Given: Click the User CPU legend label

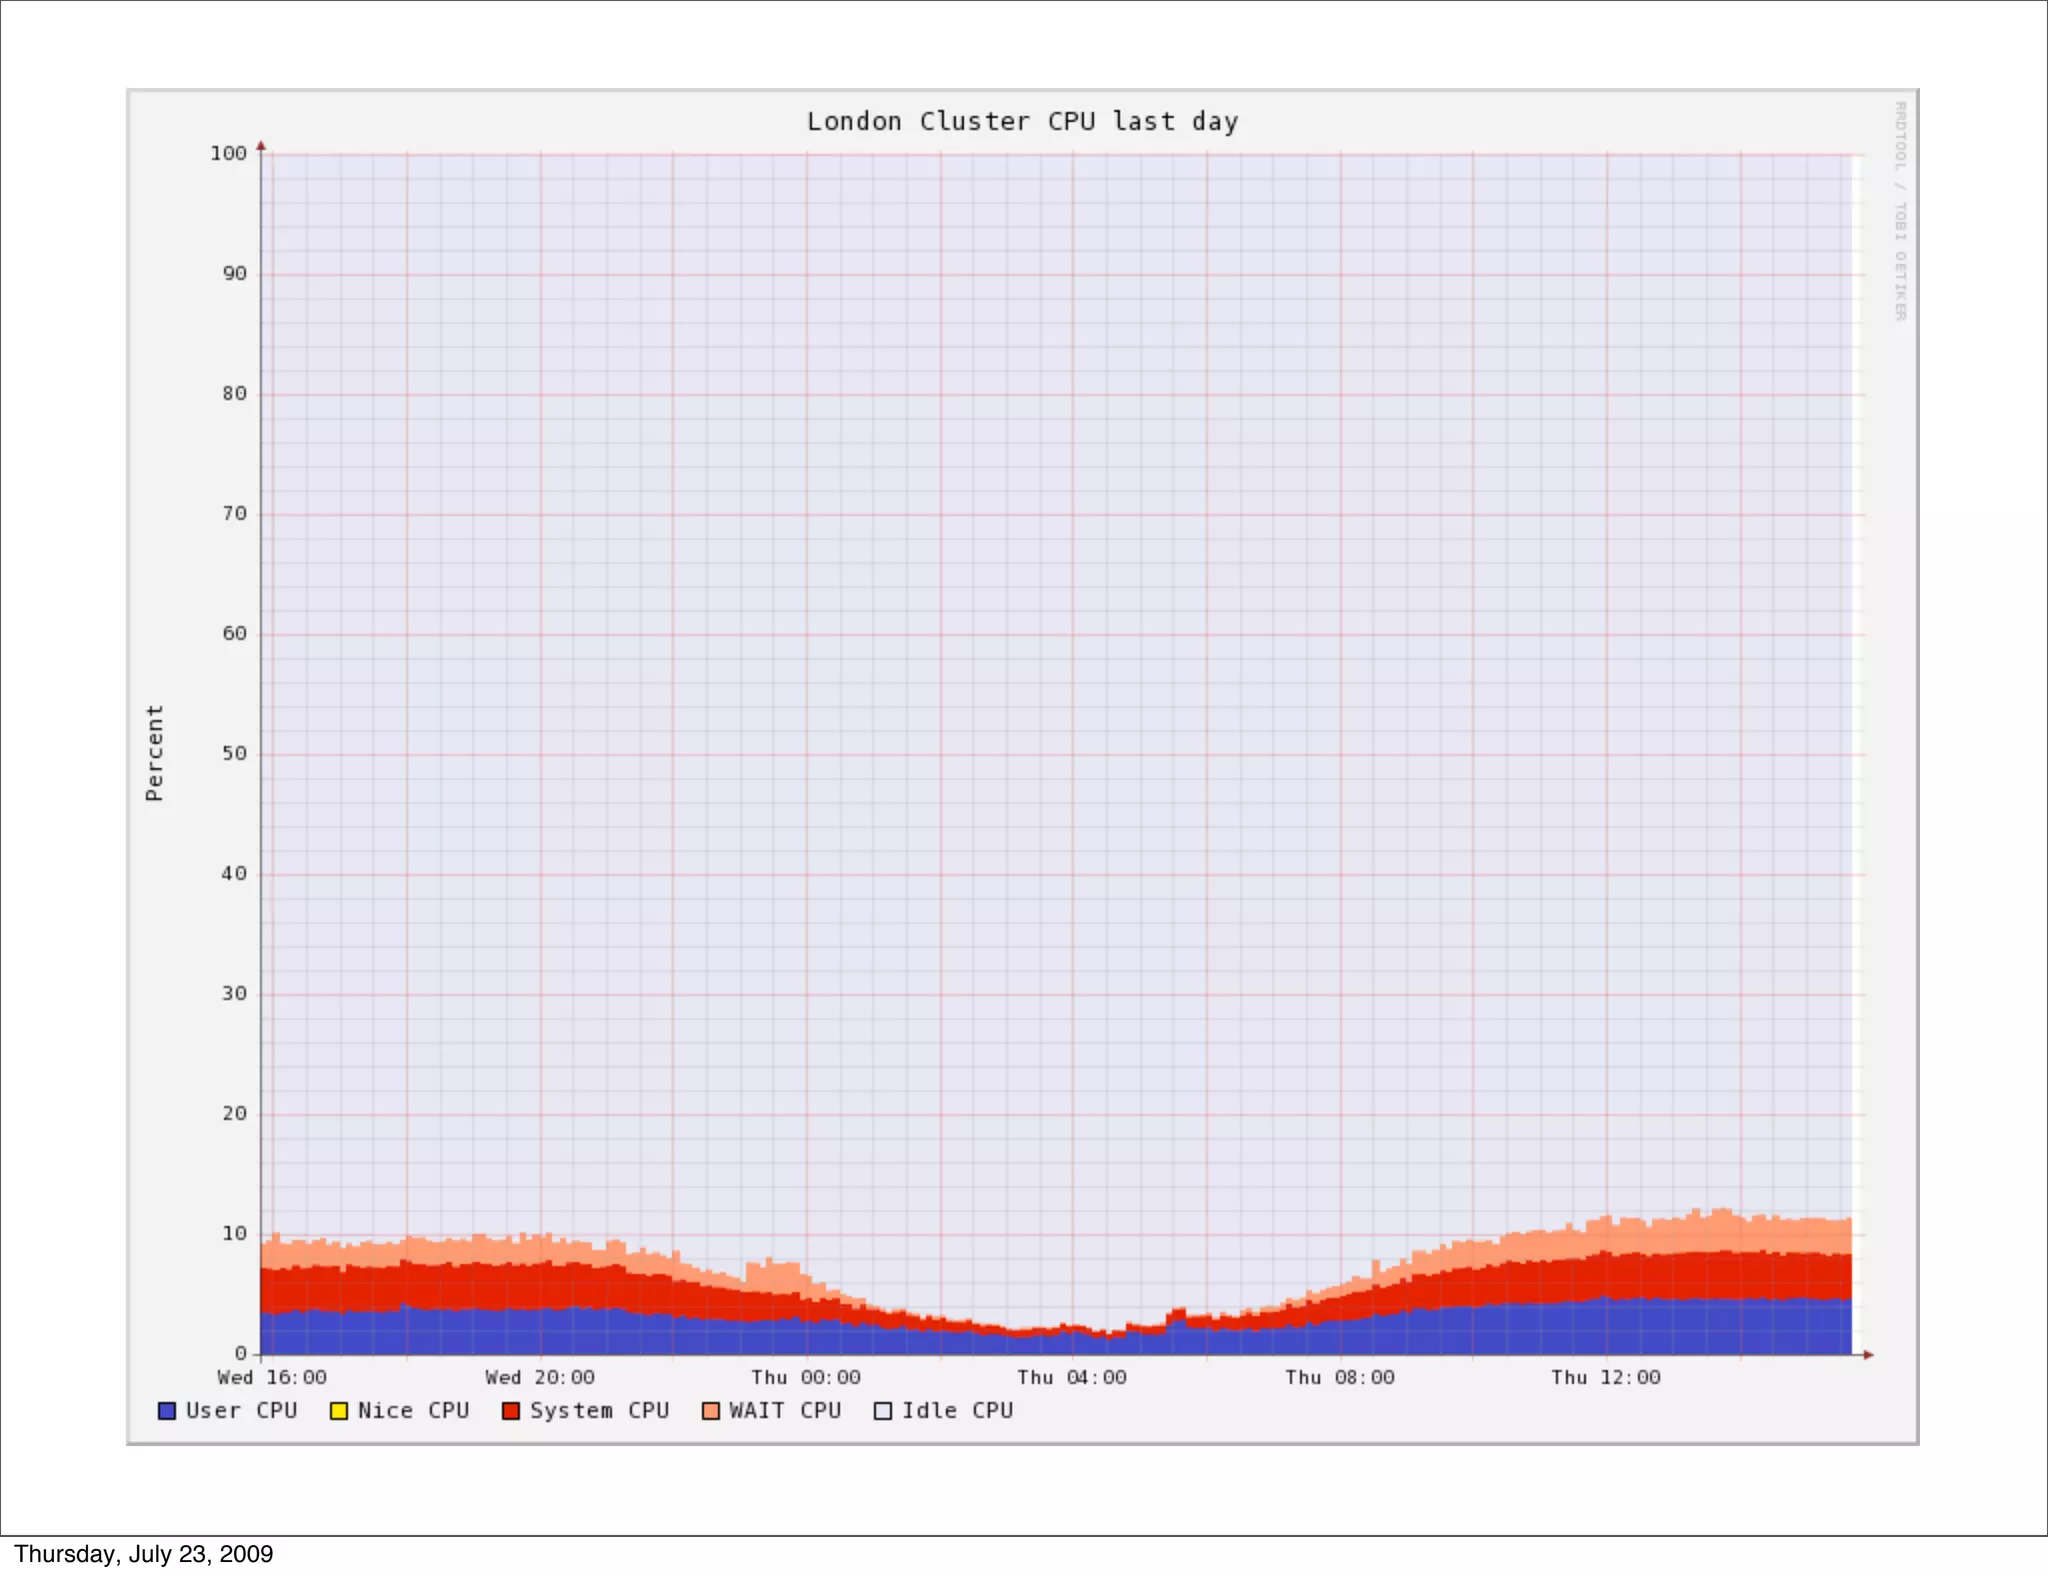Looking at the screenshot, I should (x=241, y=1411).
